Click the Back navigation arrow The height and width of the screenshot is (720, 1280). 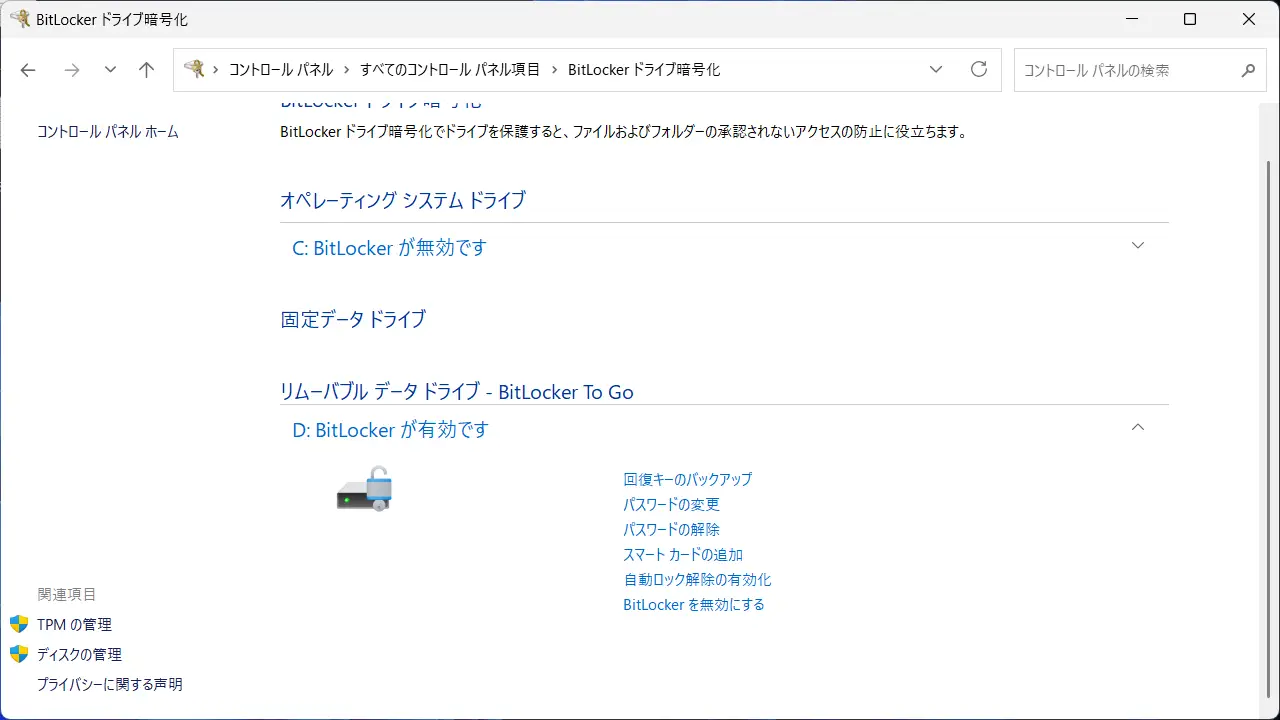point(28,70)
